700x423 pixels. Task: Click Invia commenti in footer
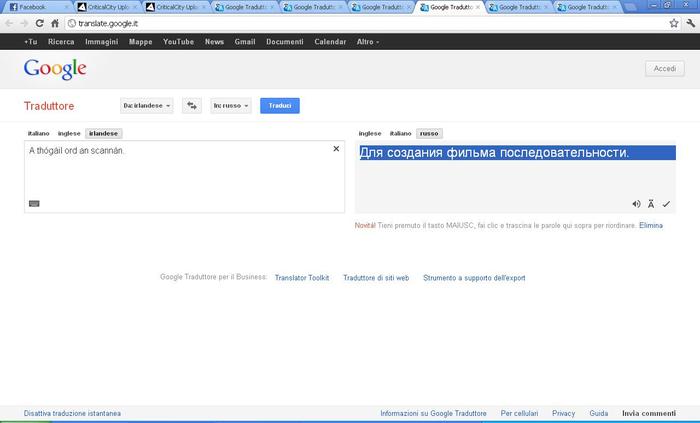click(x=649, y=413)
